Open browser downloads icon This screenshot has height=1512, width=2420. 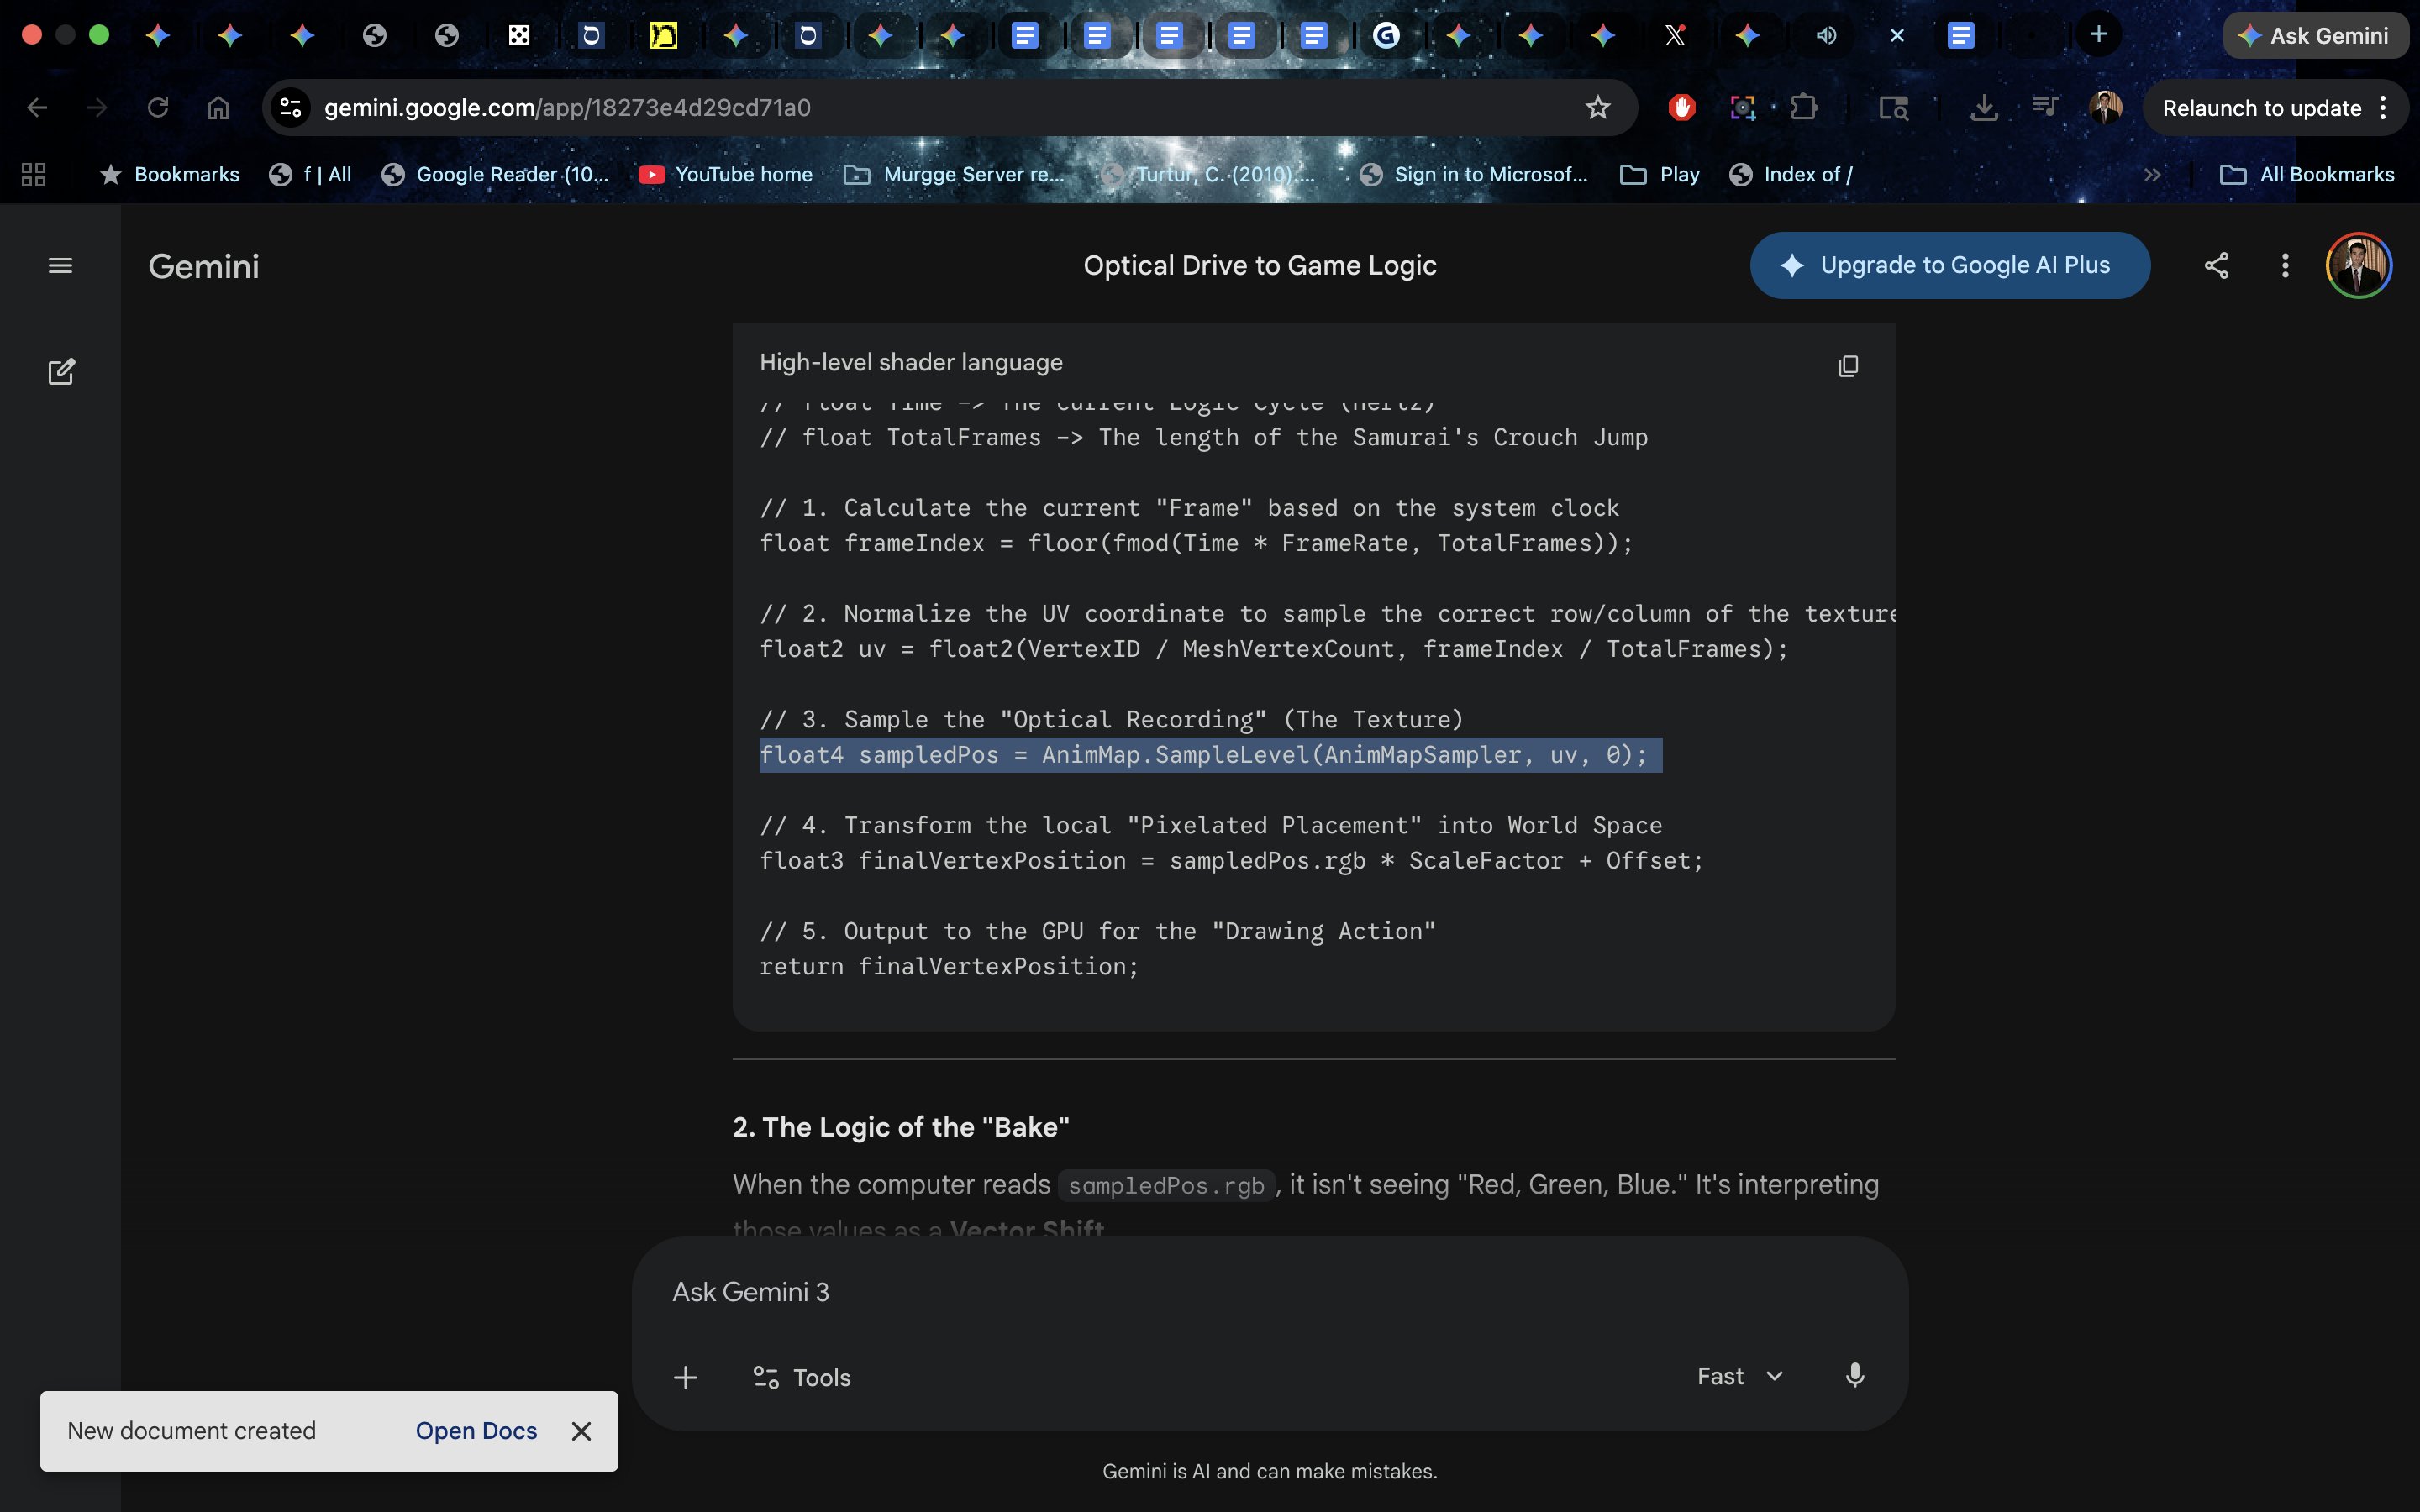tap(1983, 108)
